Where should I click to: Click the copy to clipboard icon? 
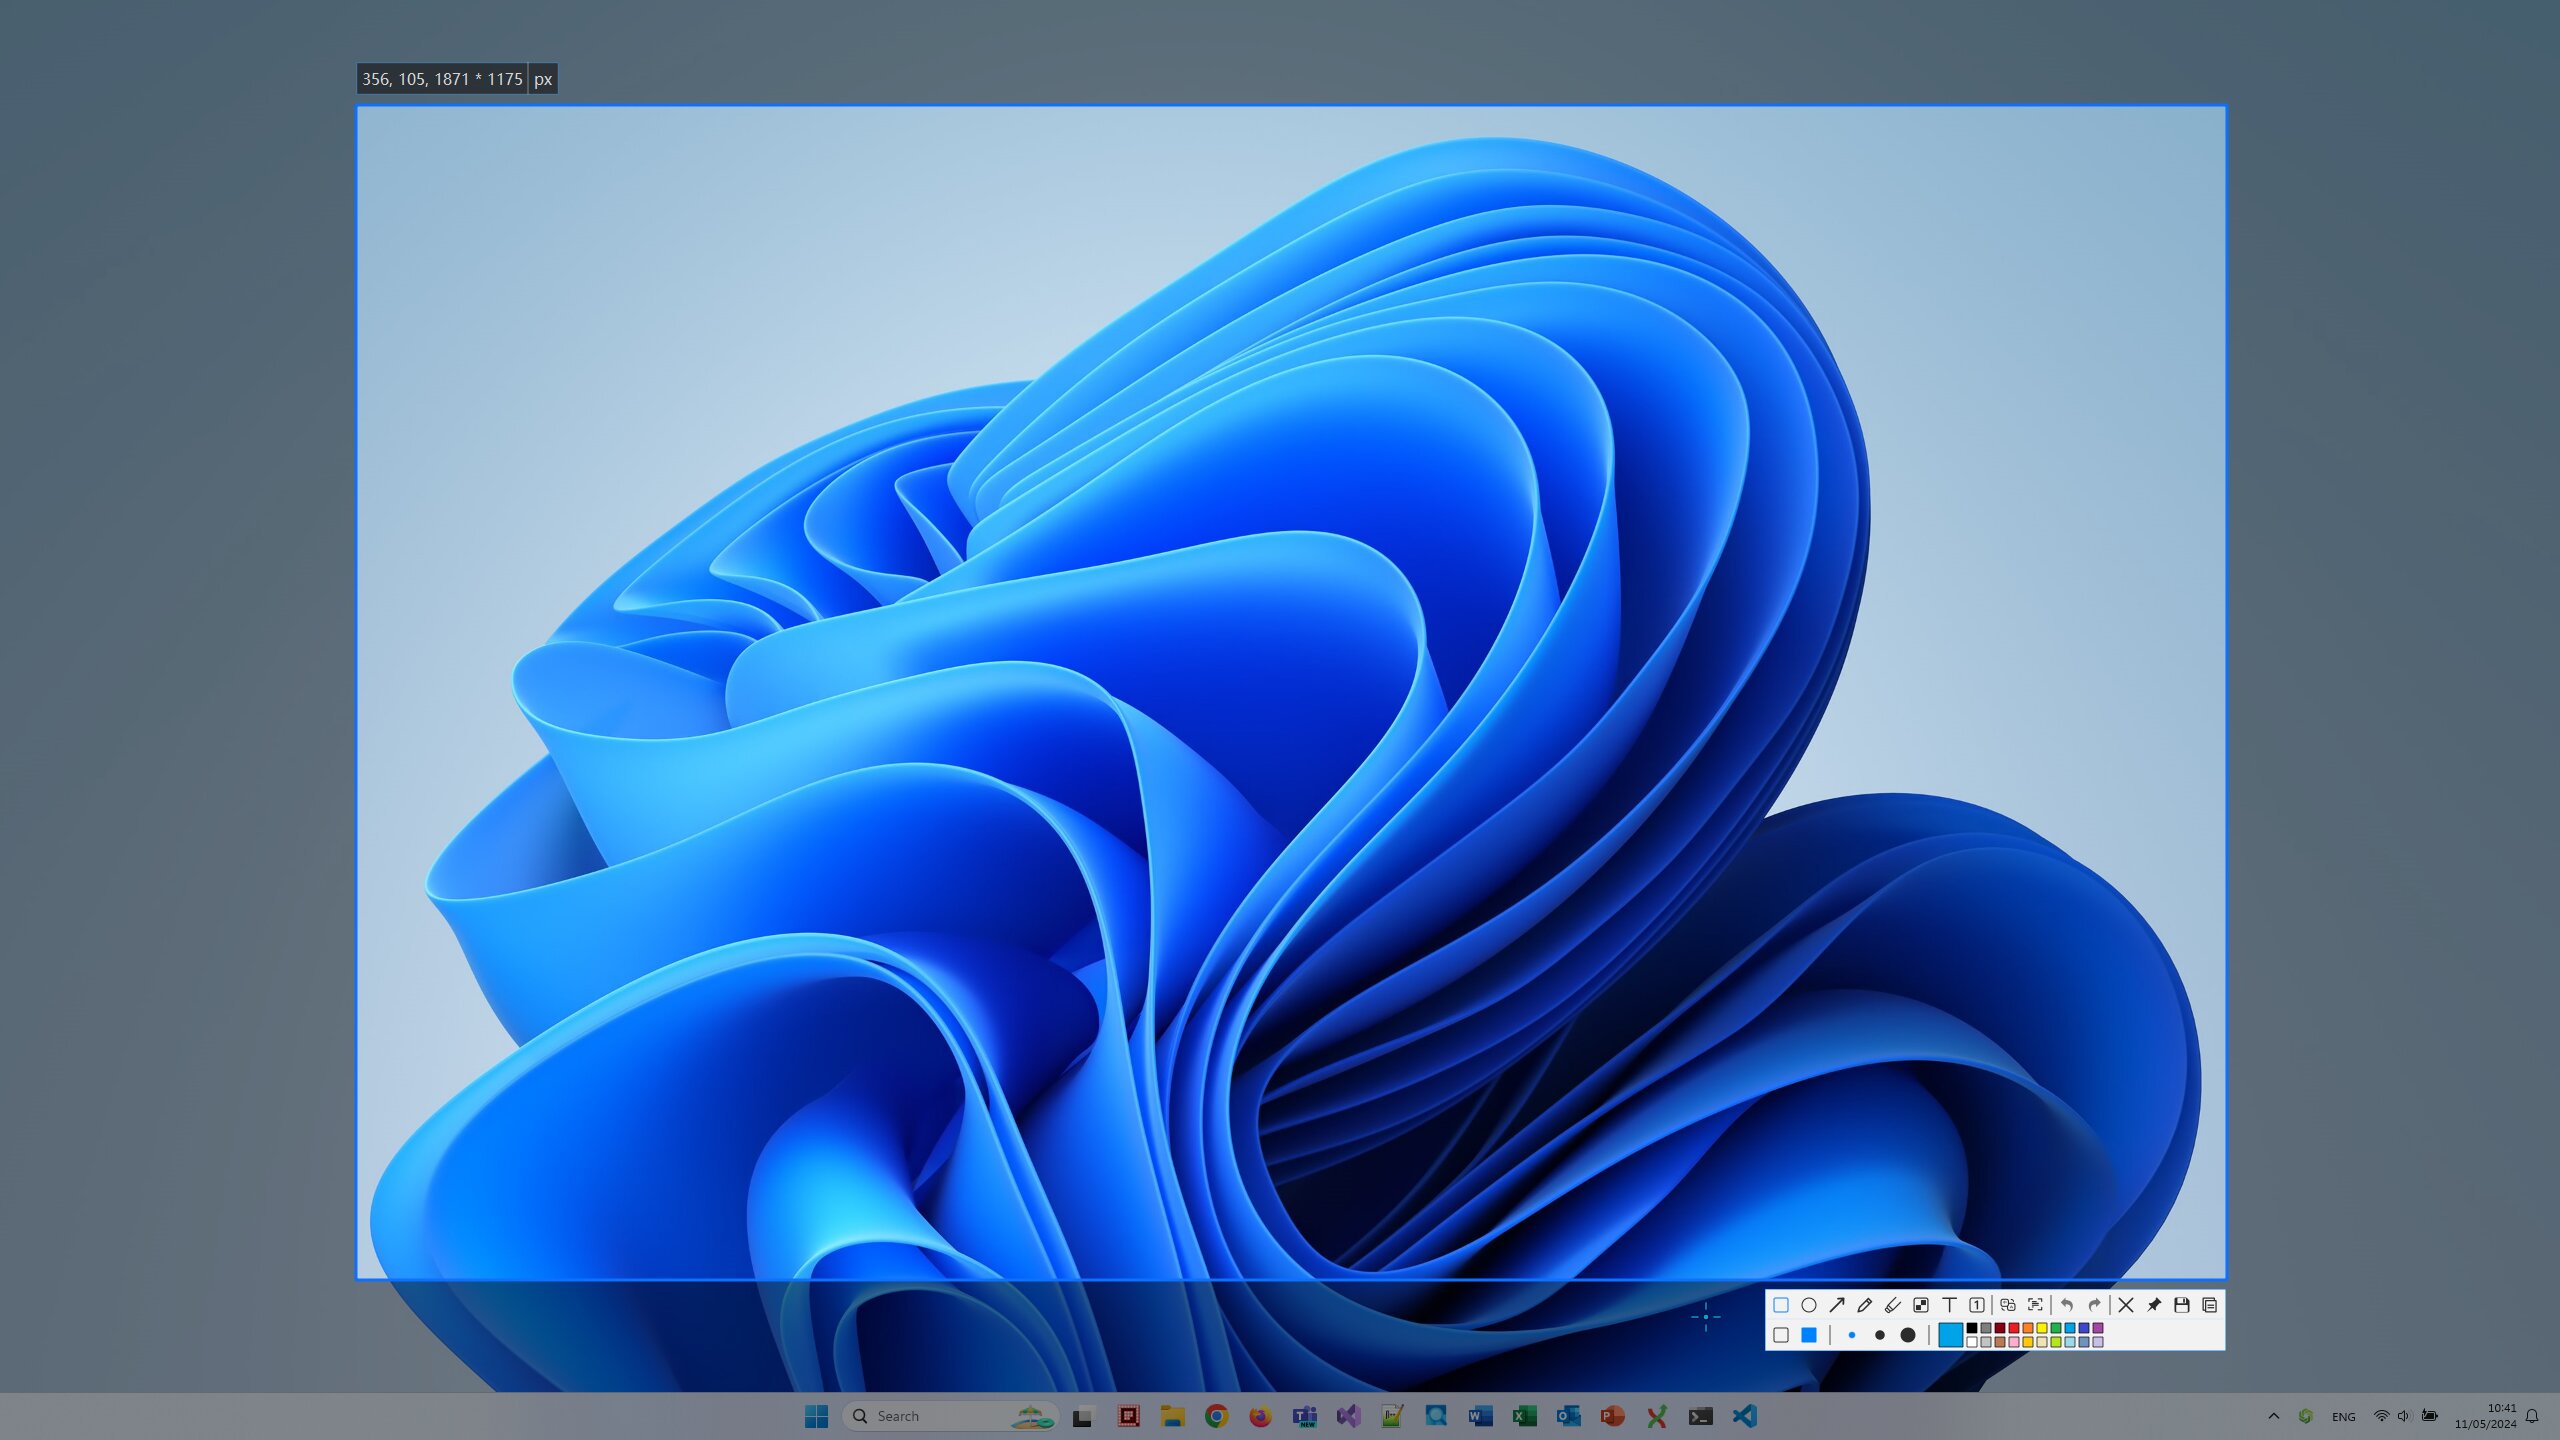pyautogui.click(x=2210, y=1305)
